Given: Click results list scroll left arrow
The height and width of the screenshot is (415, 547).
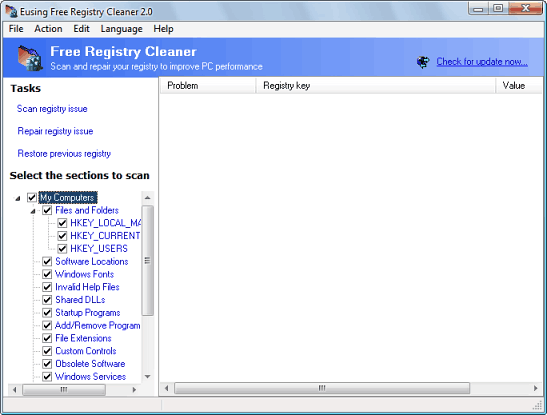Looking at the screenshot, I should point(166,388).
